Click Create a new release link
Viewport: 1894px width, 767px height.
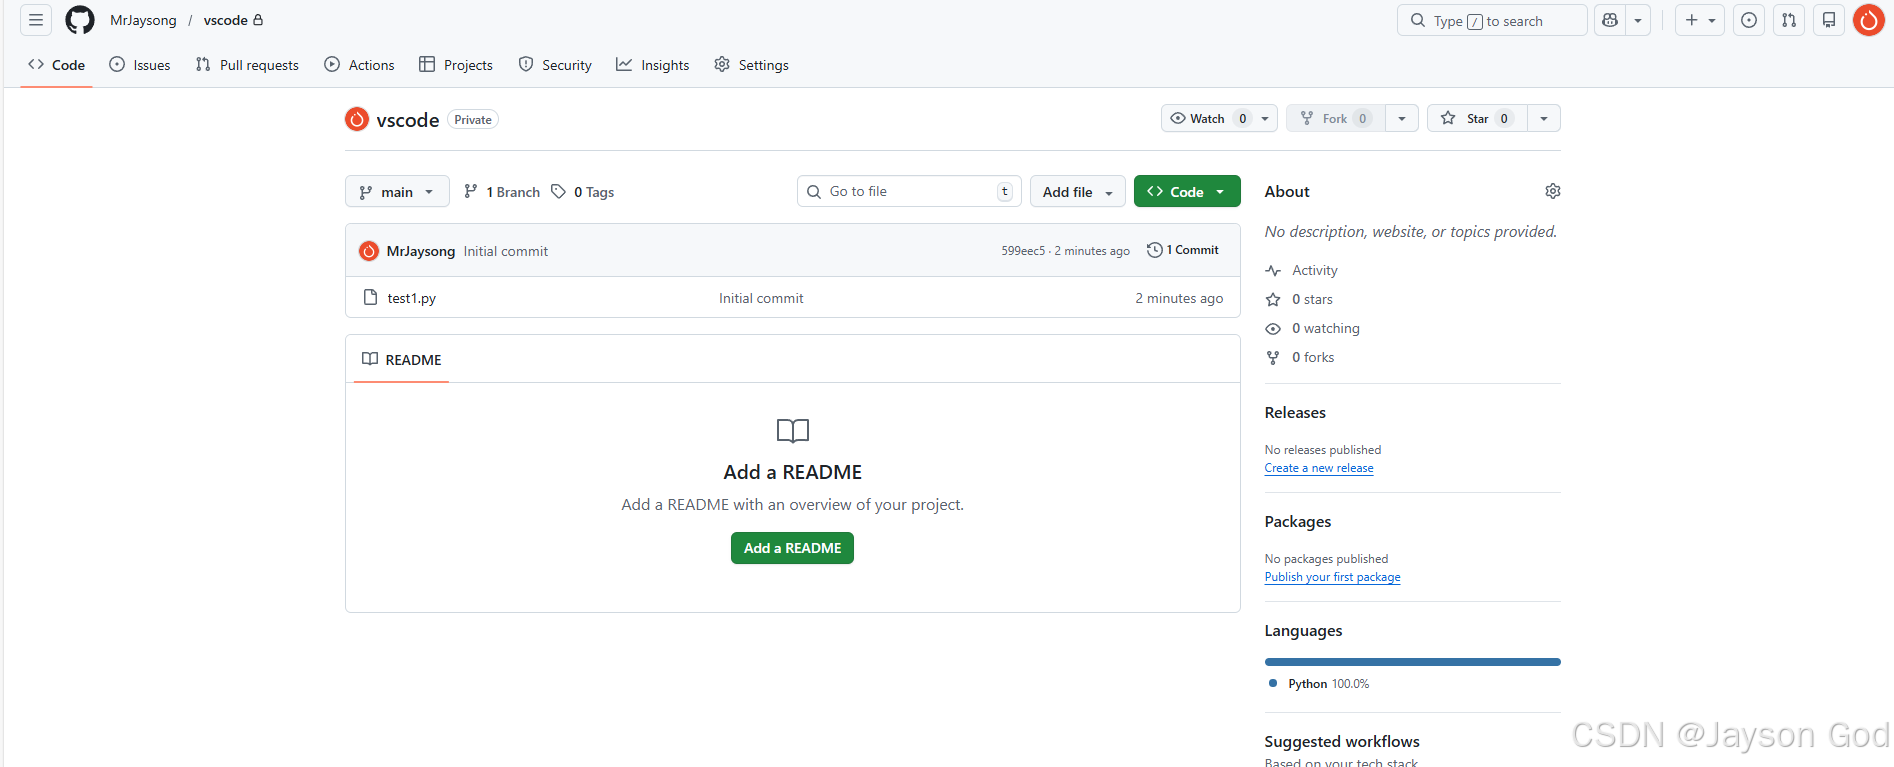tap(1319, 468)
